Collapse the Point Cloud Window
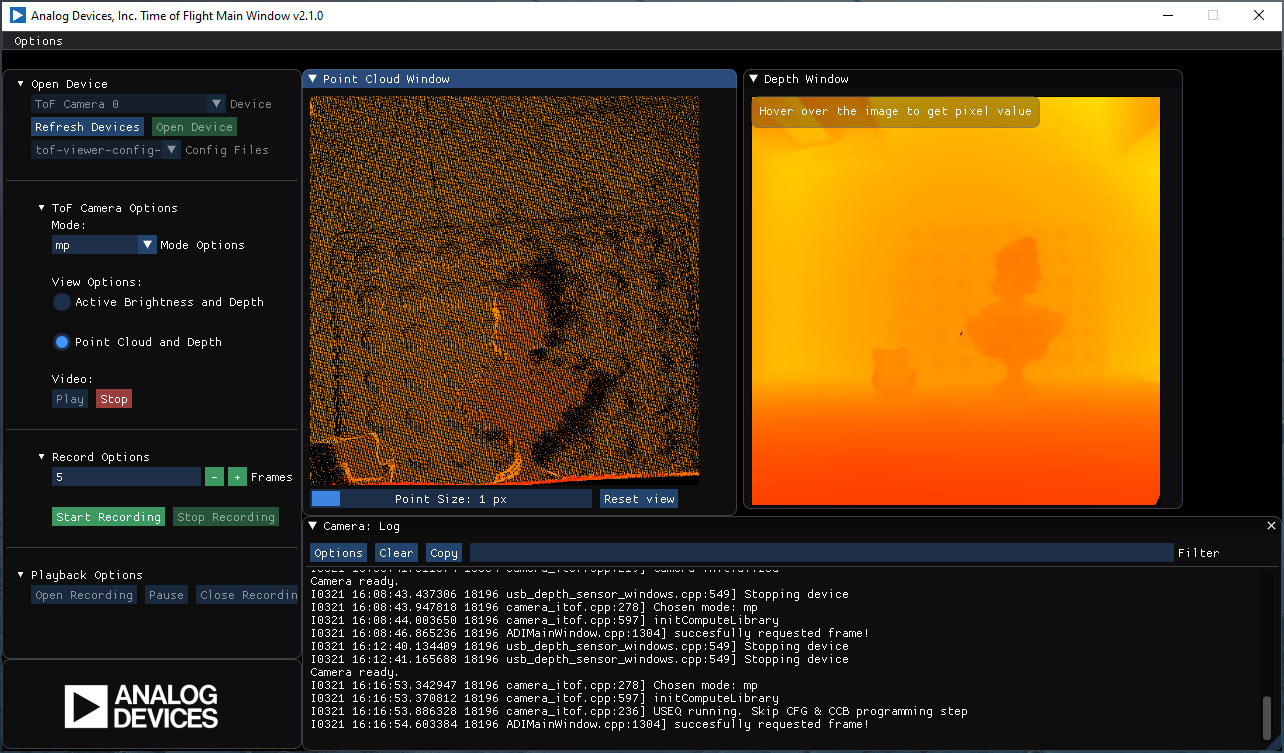This screenshot has width=1284, height=753. [x=313, y=79]
